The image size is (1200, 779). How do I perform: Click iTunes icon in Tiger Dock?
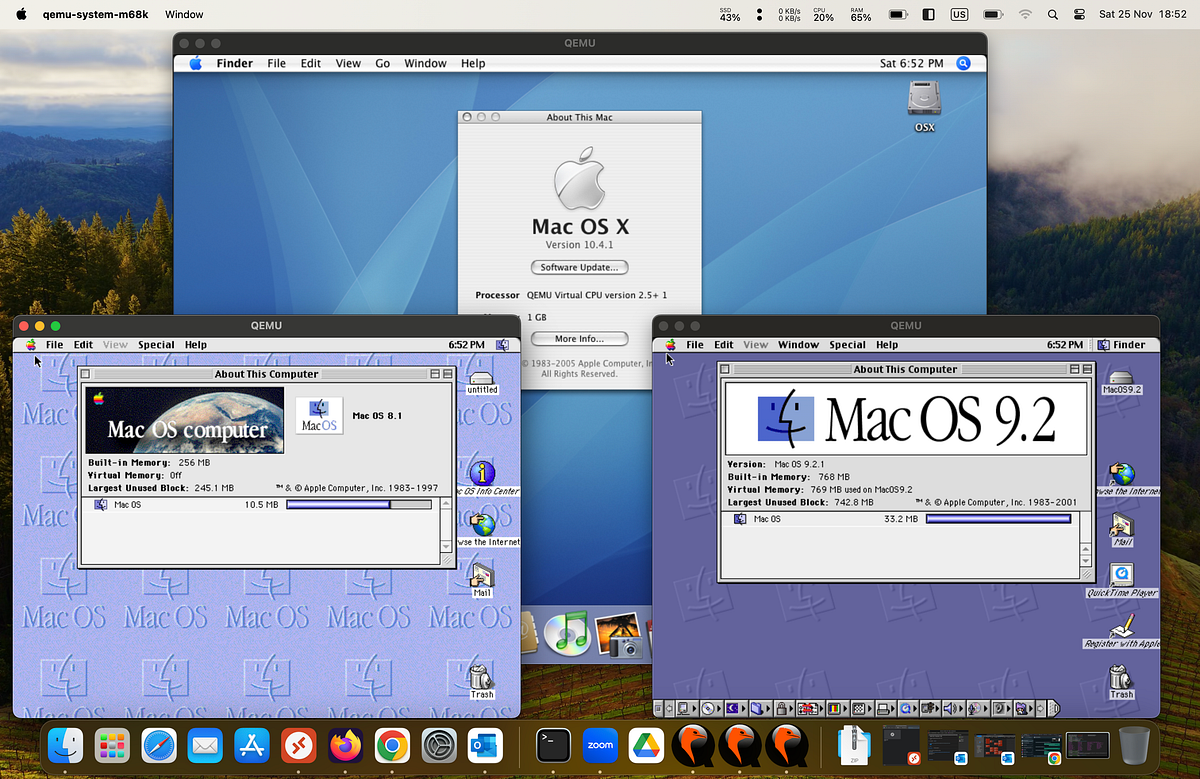click(572, 635)
